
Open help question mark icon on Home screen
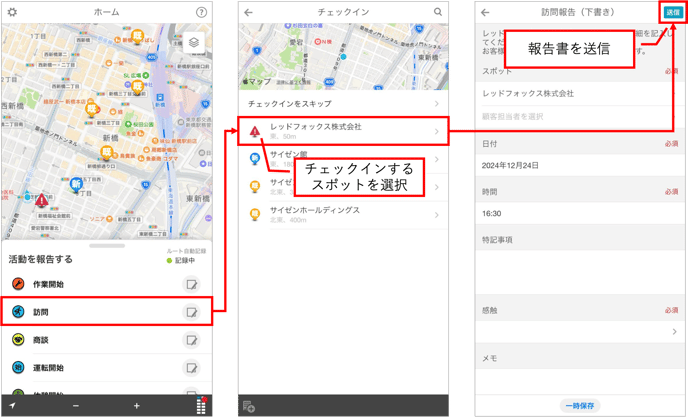point(201,12)
